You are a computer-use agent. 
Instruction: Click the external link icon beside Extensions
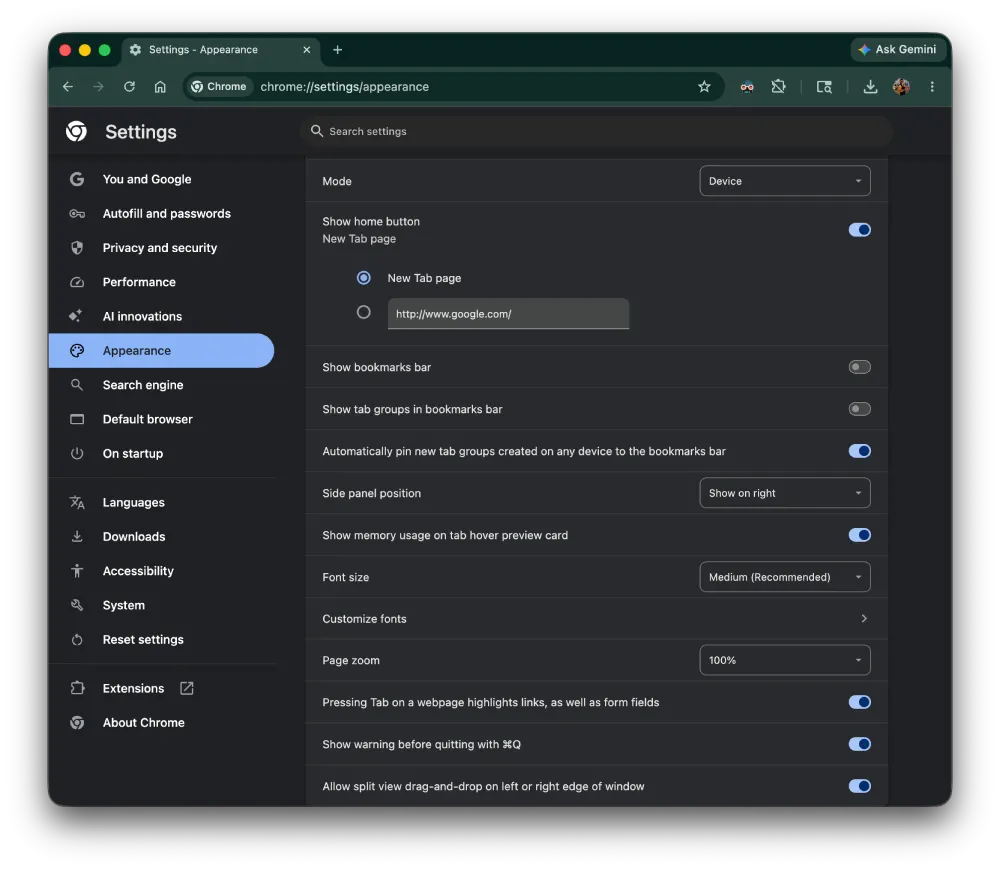coord(187,688)
